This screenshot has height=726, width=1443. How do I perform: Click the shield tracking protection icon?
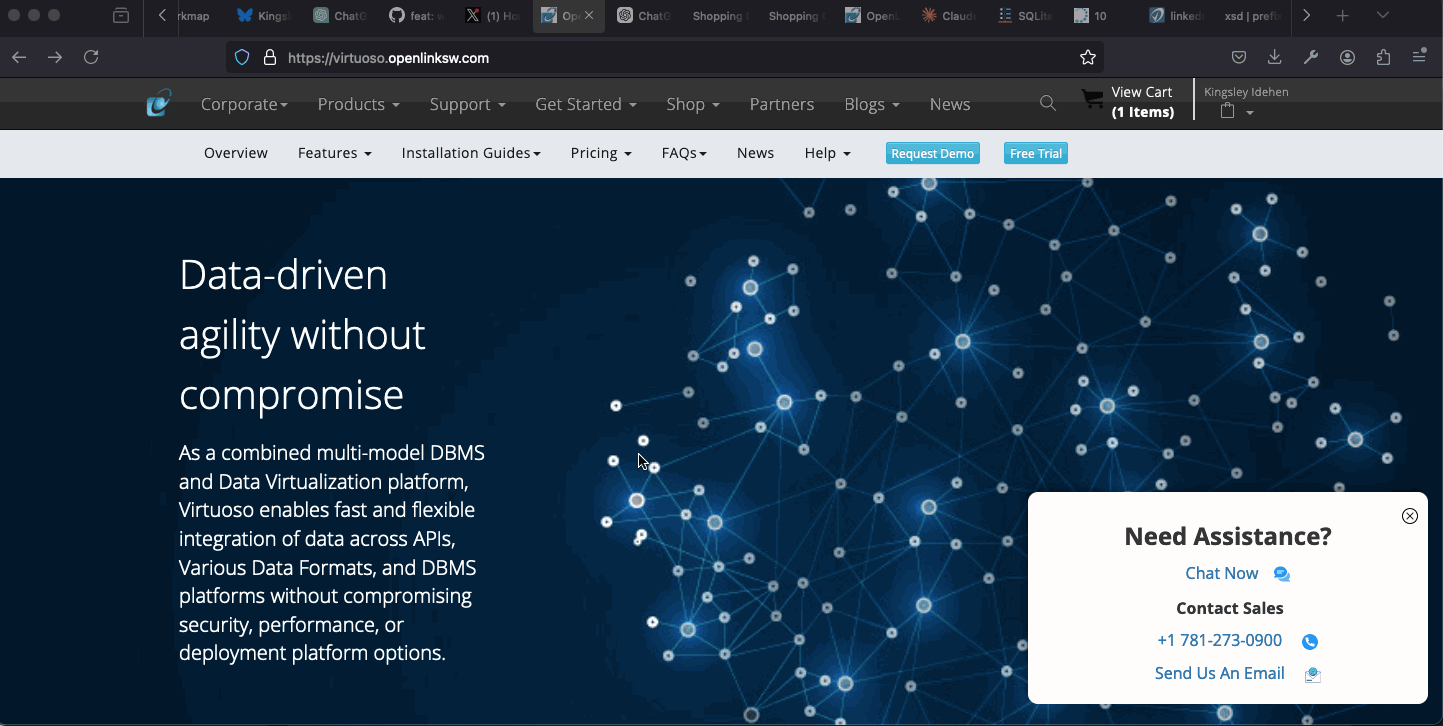point(242,58)
